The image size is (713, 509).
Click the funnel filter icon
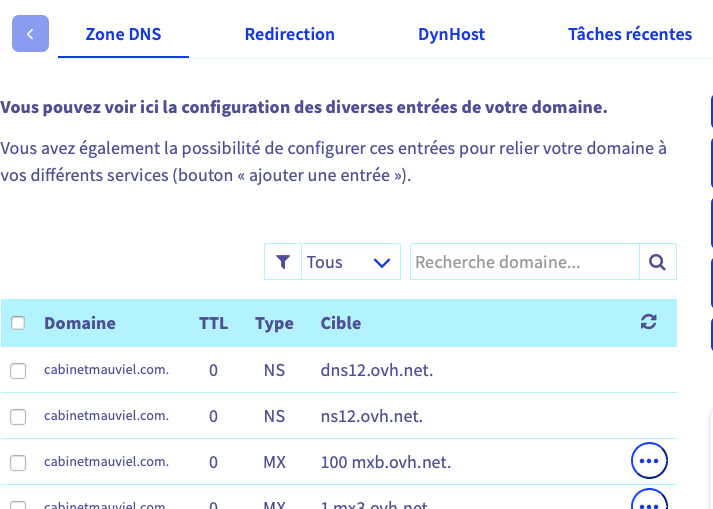coord(283,262)
